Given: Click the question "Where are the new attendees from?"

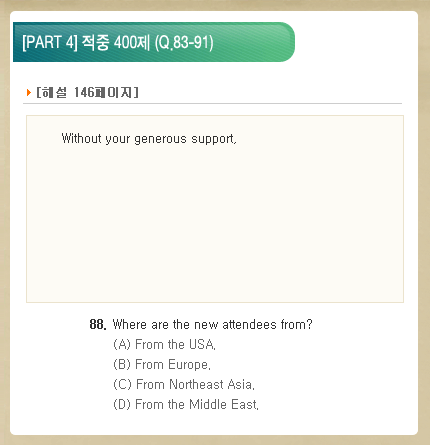Looking at the screenshot, I should [212, 324].
